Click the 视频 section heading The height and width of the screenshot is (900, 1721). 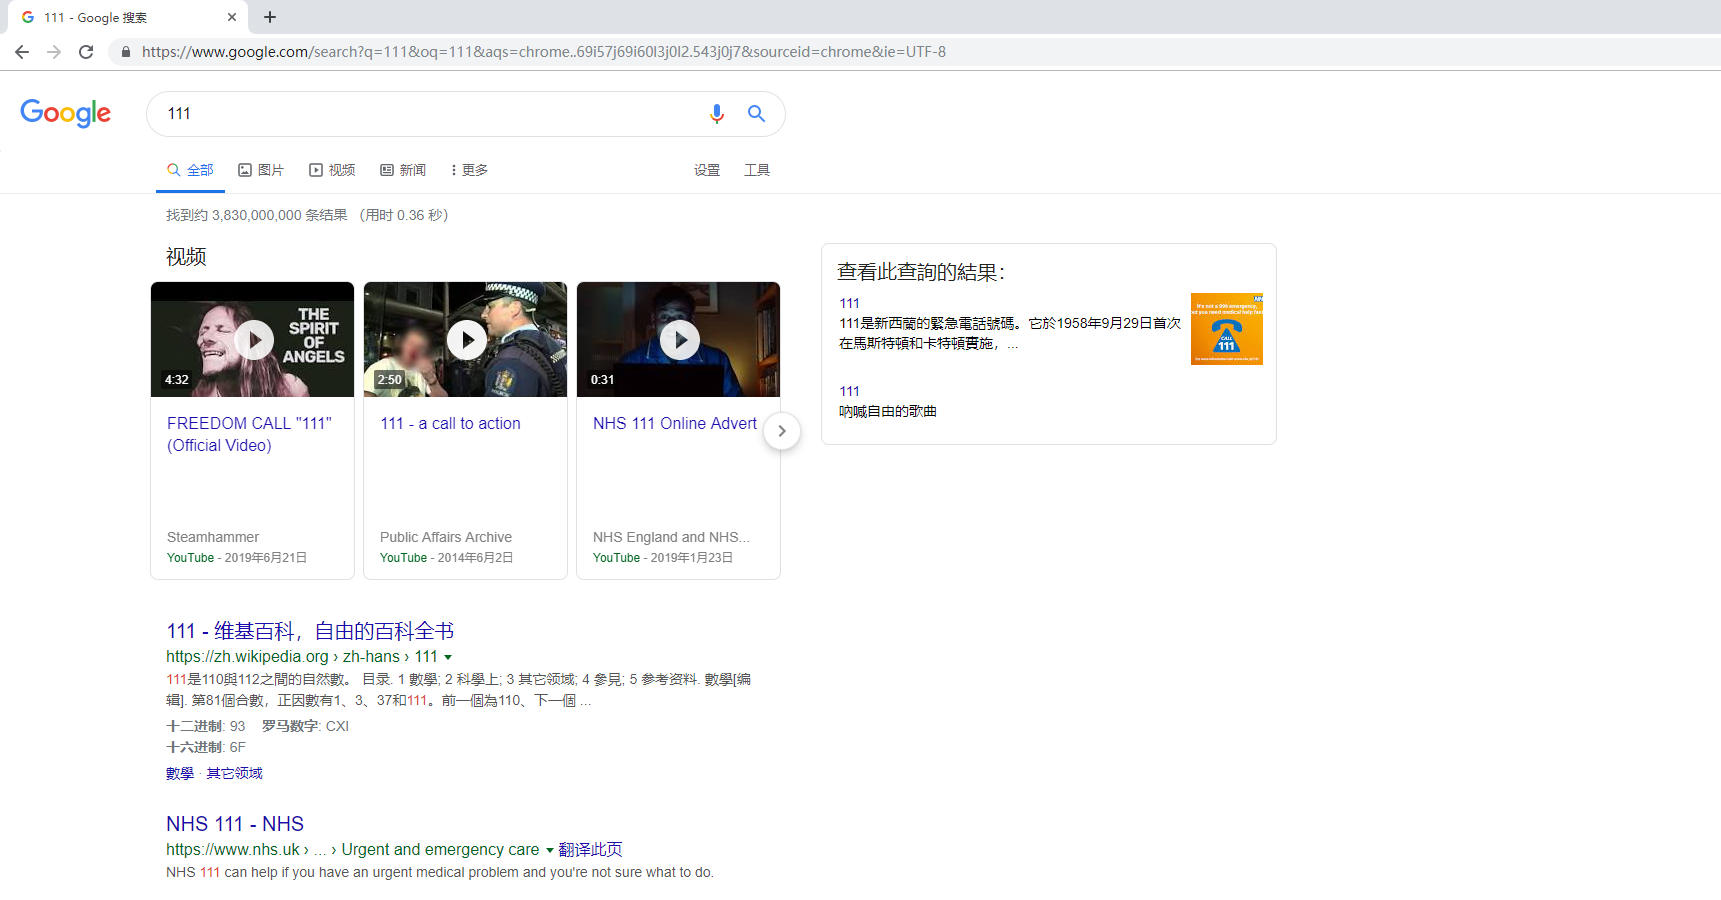(186, 257)
